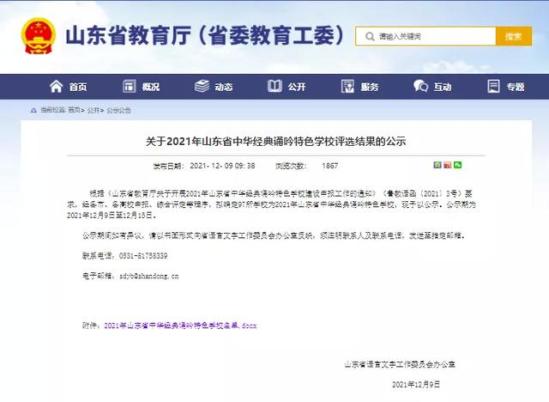Image resolution: width=549 pixels, height=402 pixels.
Task: Click the house icon beside 首页
Action: [x=56, y=86]
